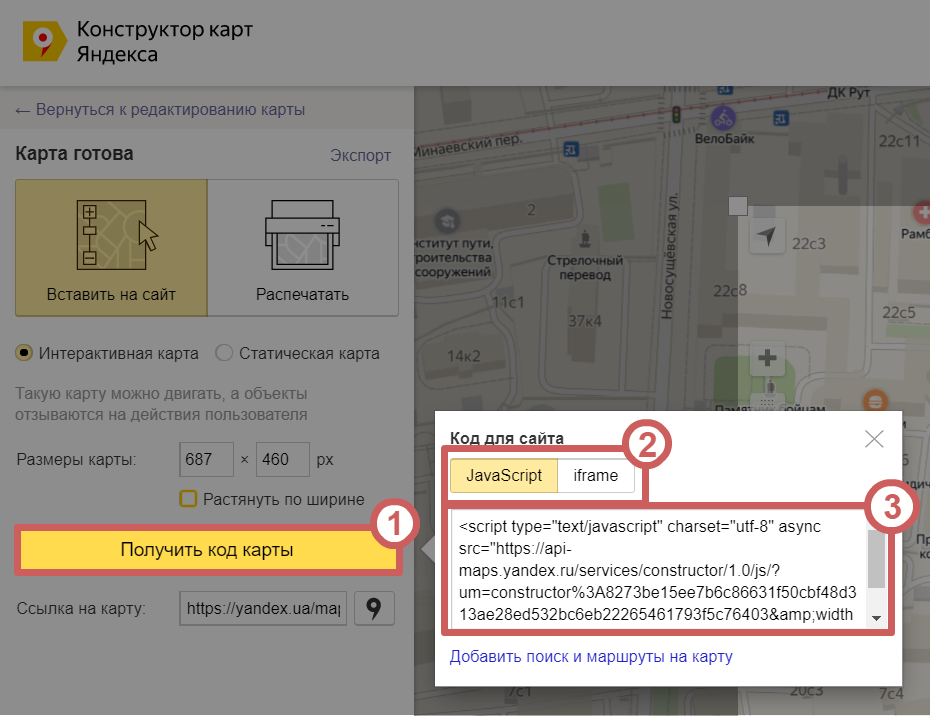The width and height of the screenshot is (930, 716).
Task: Select the Интерактивная карта radio button
Action: tap(24, 353)
